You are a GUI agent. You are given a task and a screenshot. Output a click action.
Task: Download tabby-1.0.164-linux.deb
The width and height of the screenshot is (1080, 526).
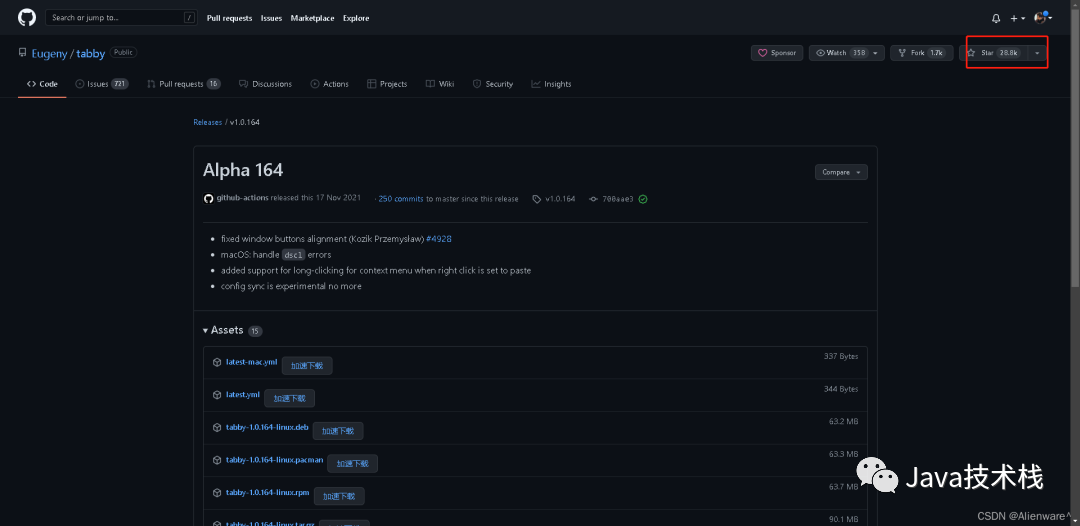pos(267,427)
